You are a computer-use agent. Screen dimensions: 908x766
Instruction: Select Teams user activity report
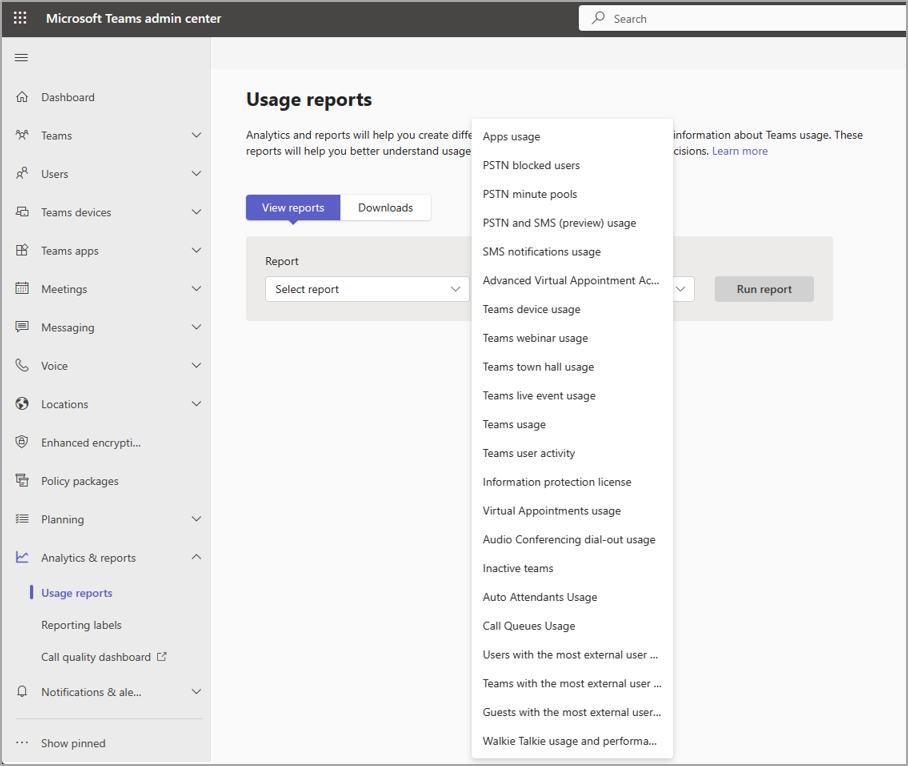pos(572,453)
